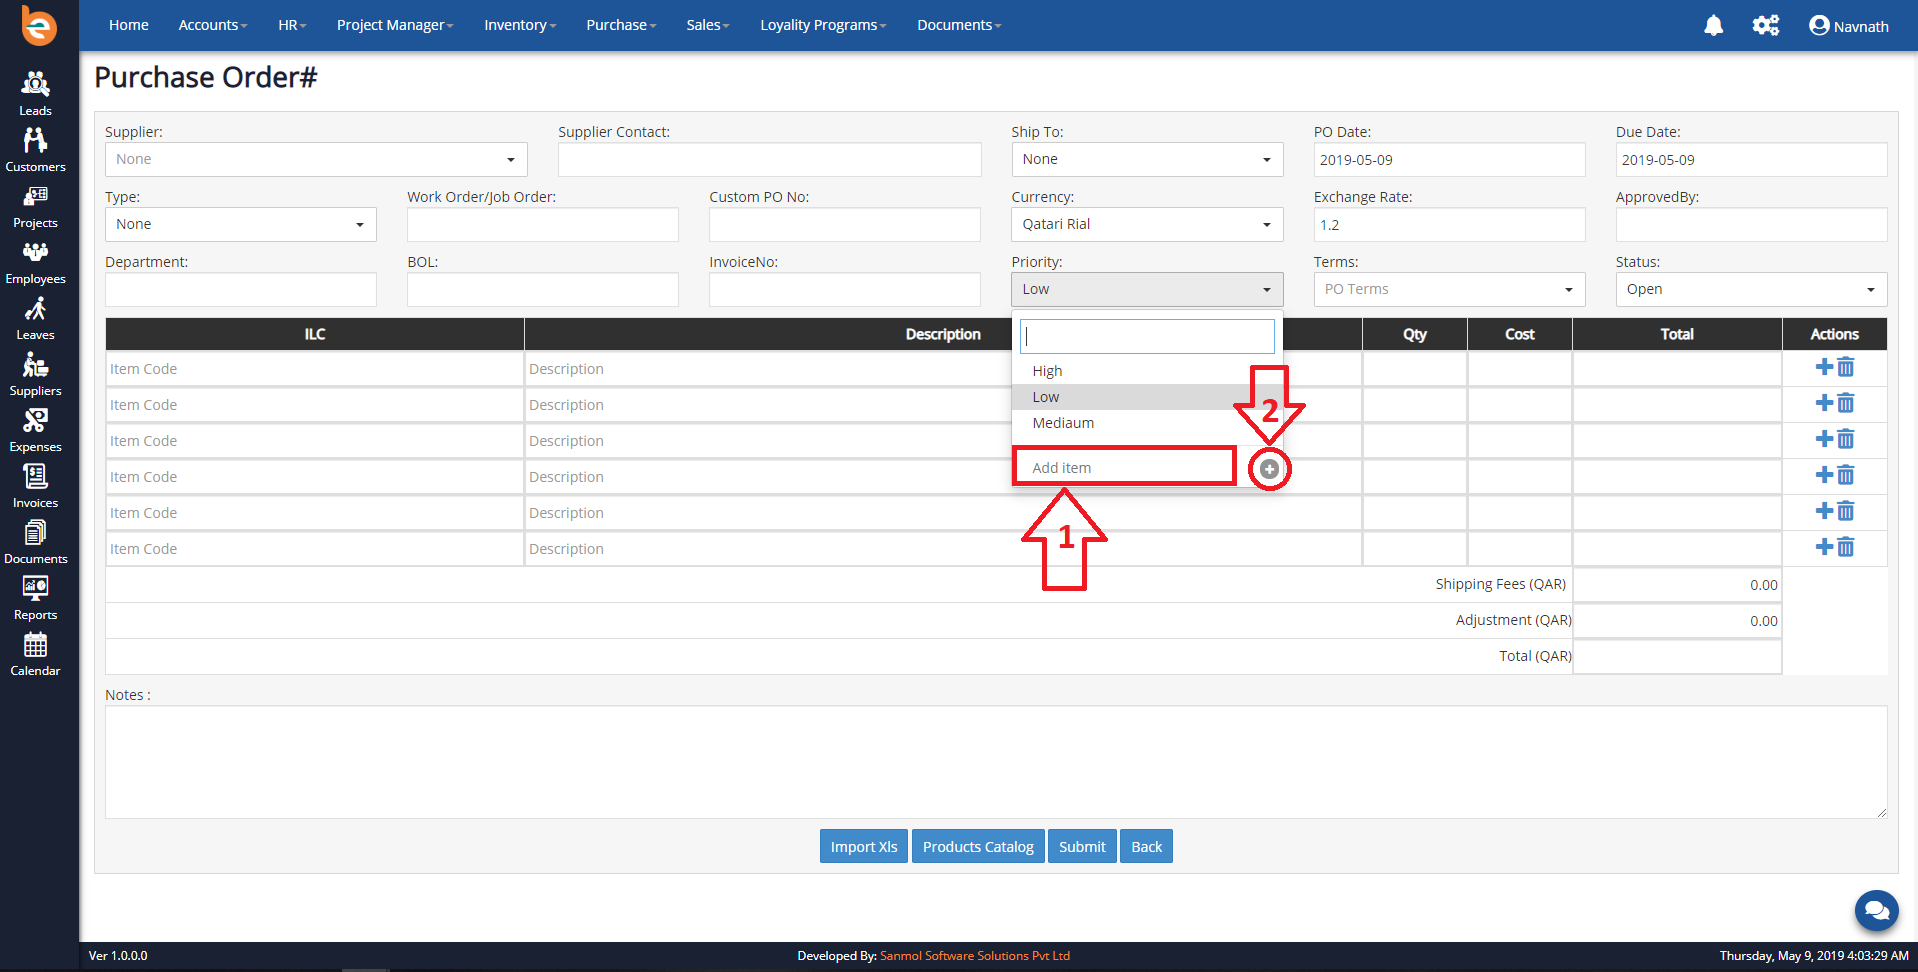Click the Due Date field

[x=1751, y=160]
